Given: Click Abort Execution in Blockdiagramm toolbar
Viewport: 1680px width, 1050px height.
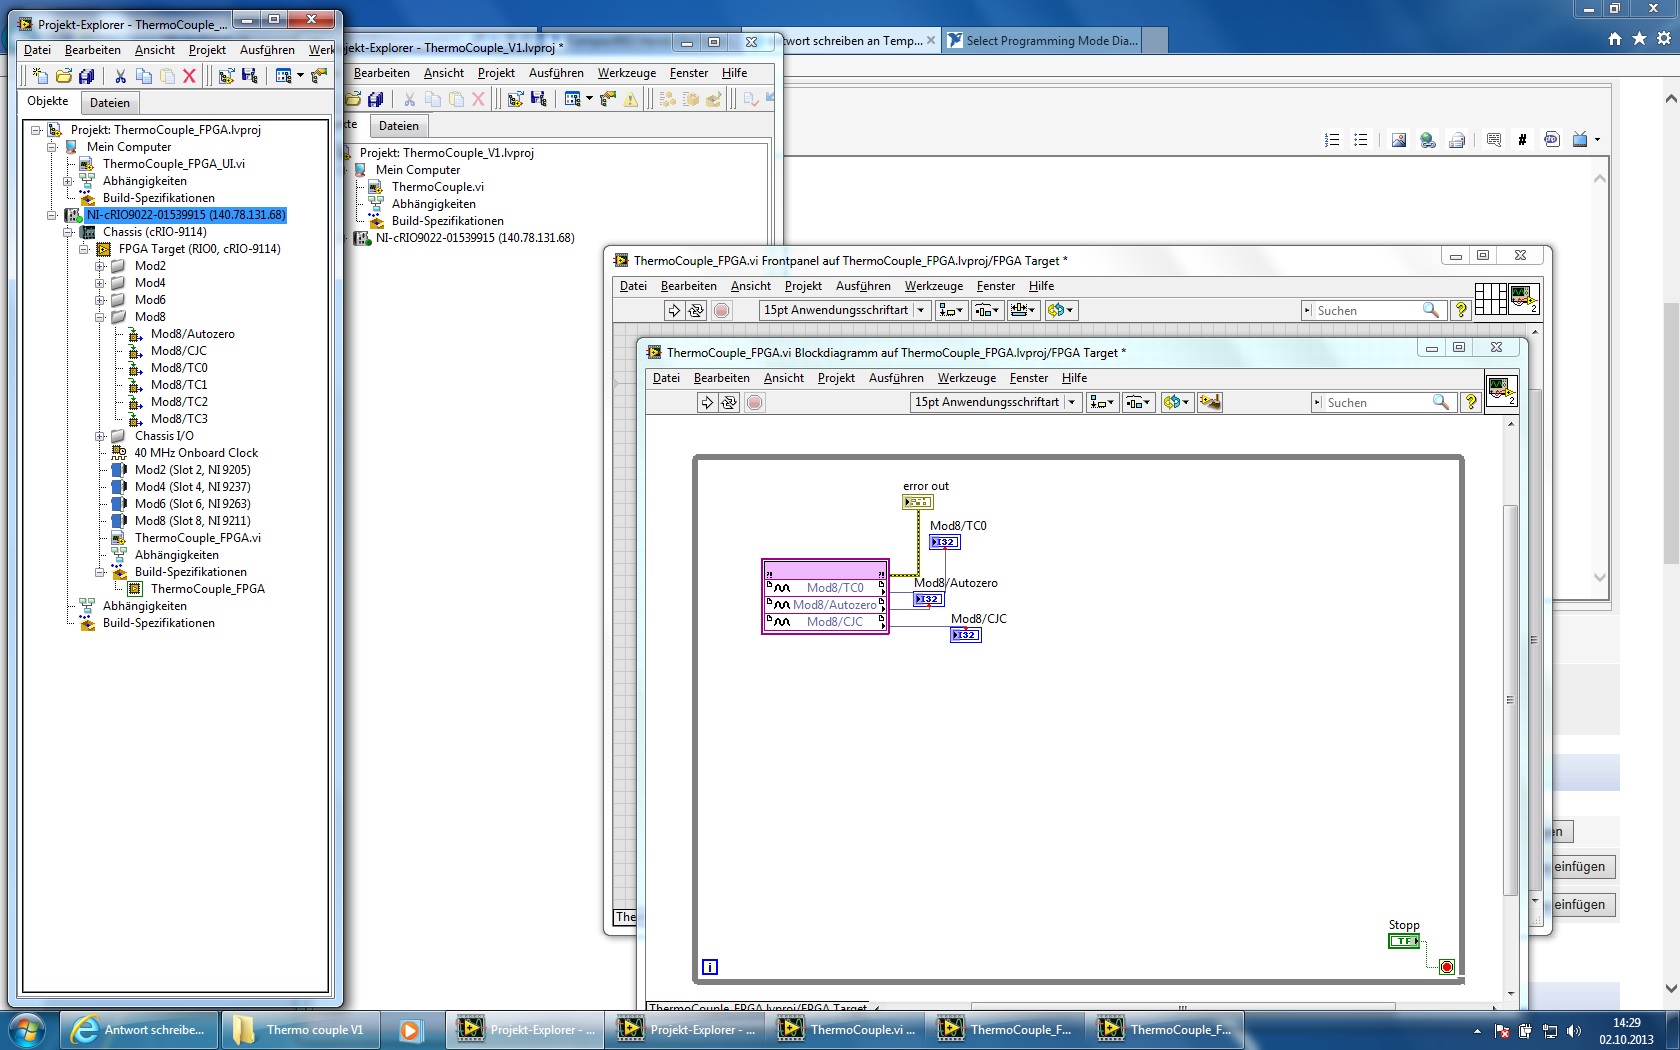Looking at the screenshot, I should click(755, 402).
